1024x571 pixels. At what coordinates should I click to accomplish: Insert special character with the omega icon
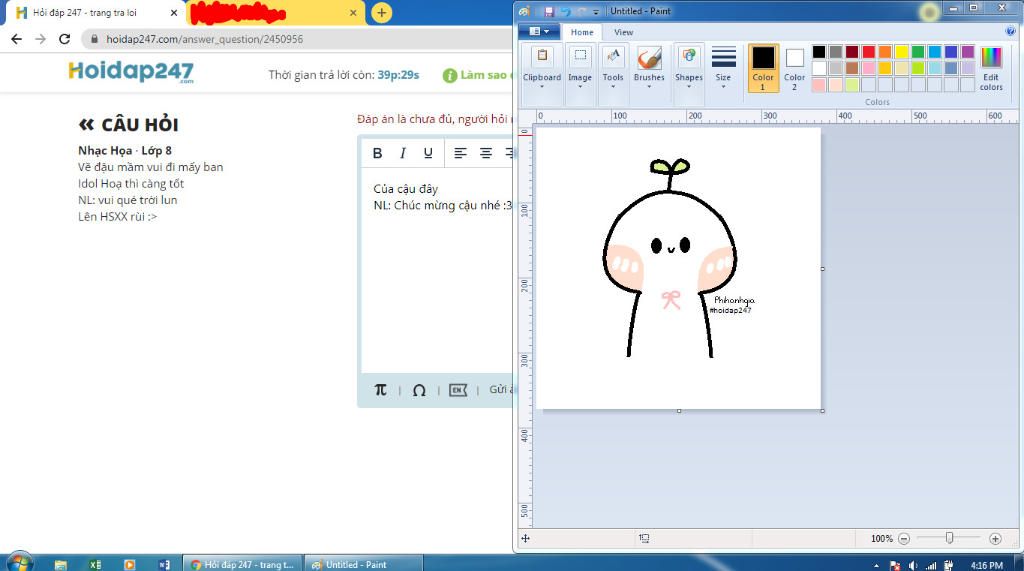coord(419,390)
